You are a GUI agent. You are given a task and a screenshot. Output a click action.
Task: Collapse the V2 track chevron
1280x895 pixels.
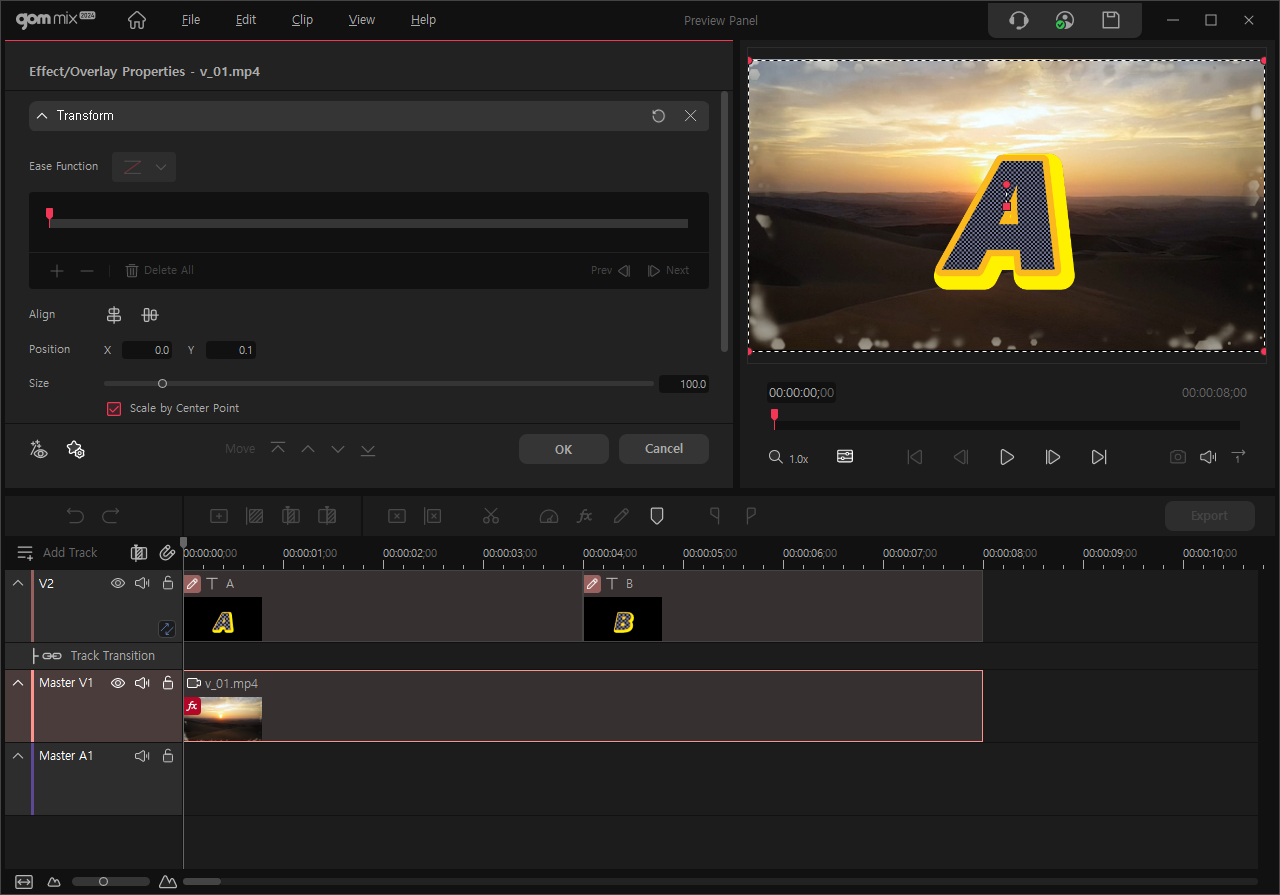(18, 583)
